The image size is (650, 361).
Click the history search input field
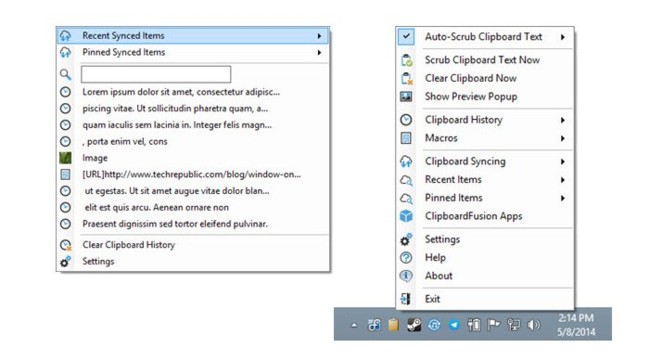tap(156, 74)
